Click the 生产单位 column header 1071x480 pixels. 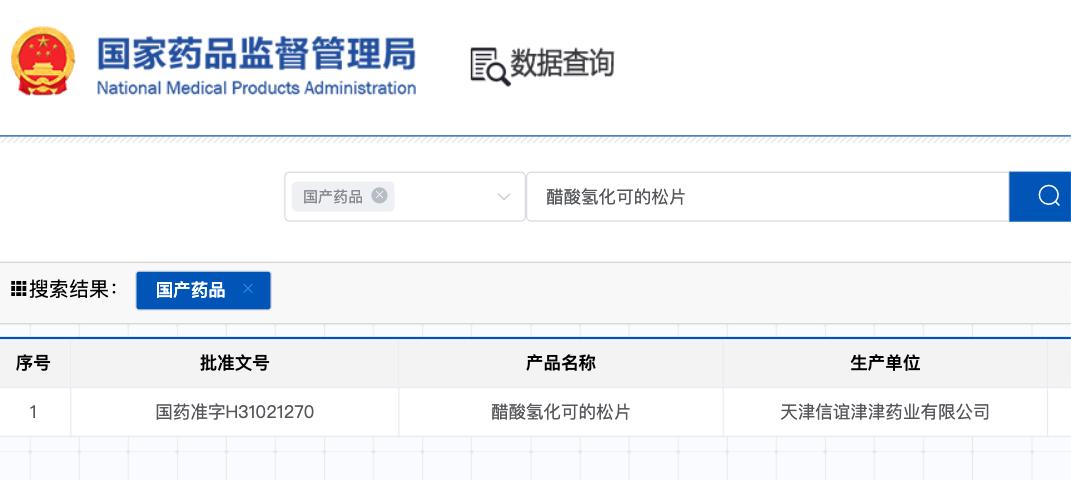click(x=885, y=363)
